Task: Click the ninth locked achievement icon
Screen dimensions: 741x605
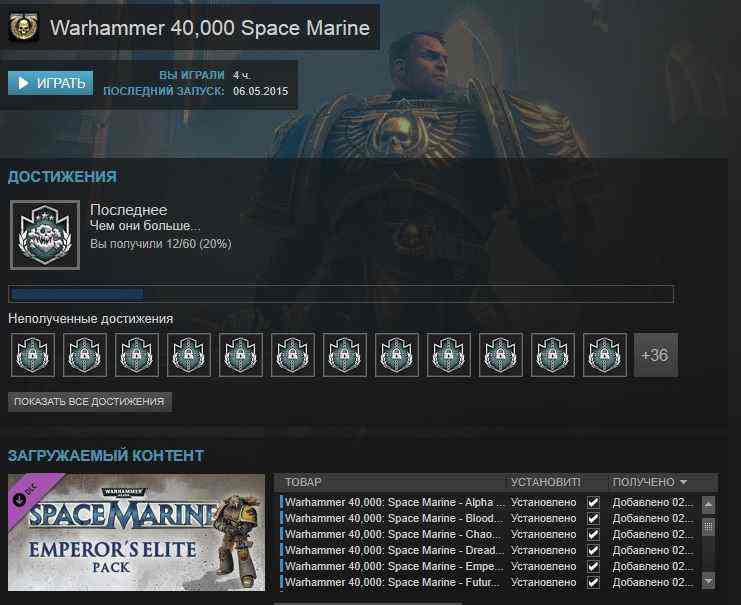Action: point(449,355)
